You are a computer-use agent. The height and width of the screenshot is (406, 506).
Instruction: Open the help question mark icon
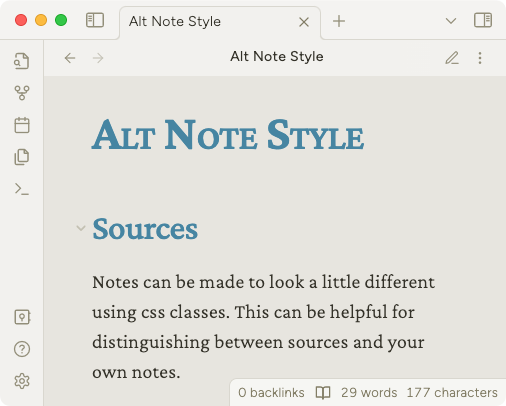point(22,349)
